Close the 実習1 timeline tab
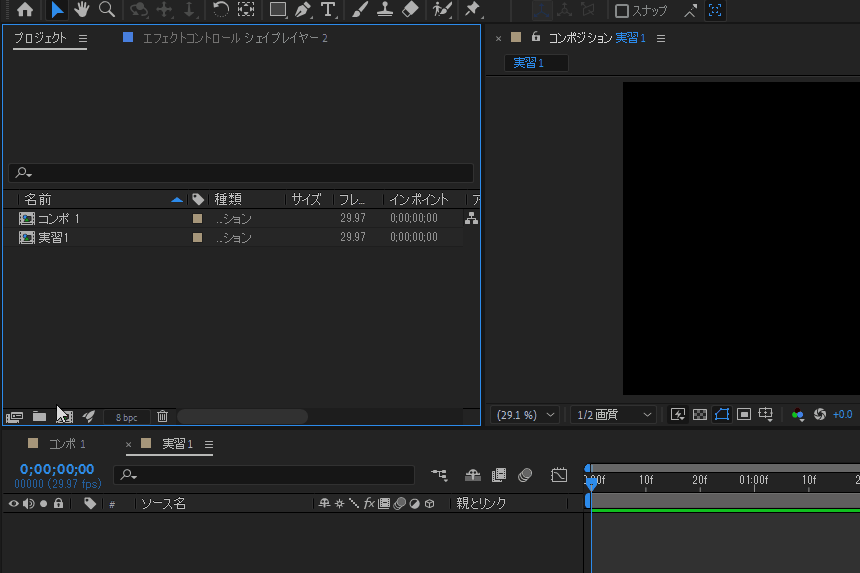 point(128,444)
